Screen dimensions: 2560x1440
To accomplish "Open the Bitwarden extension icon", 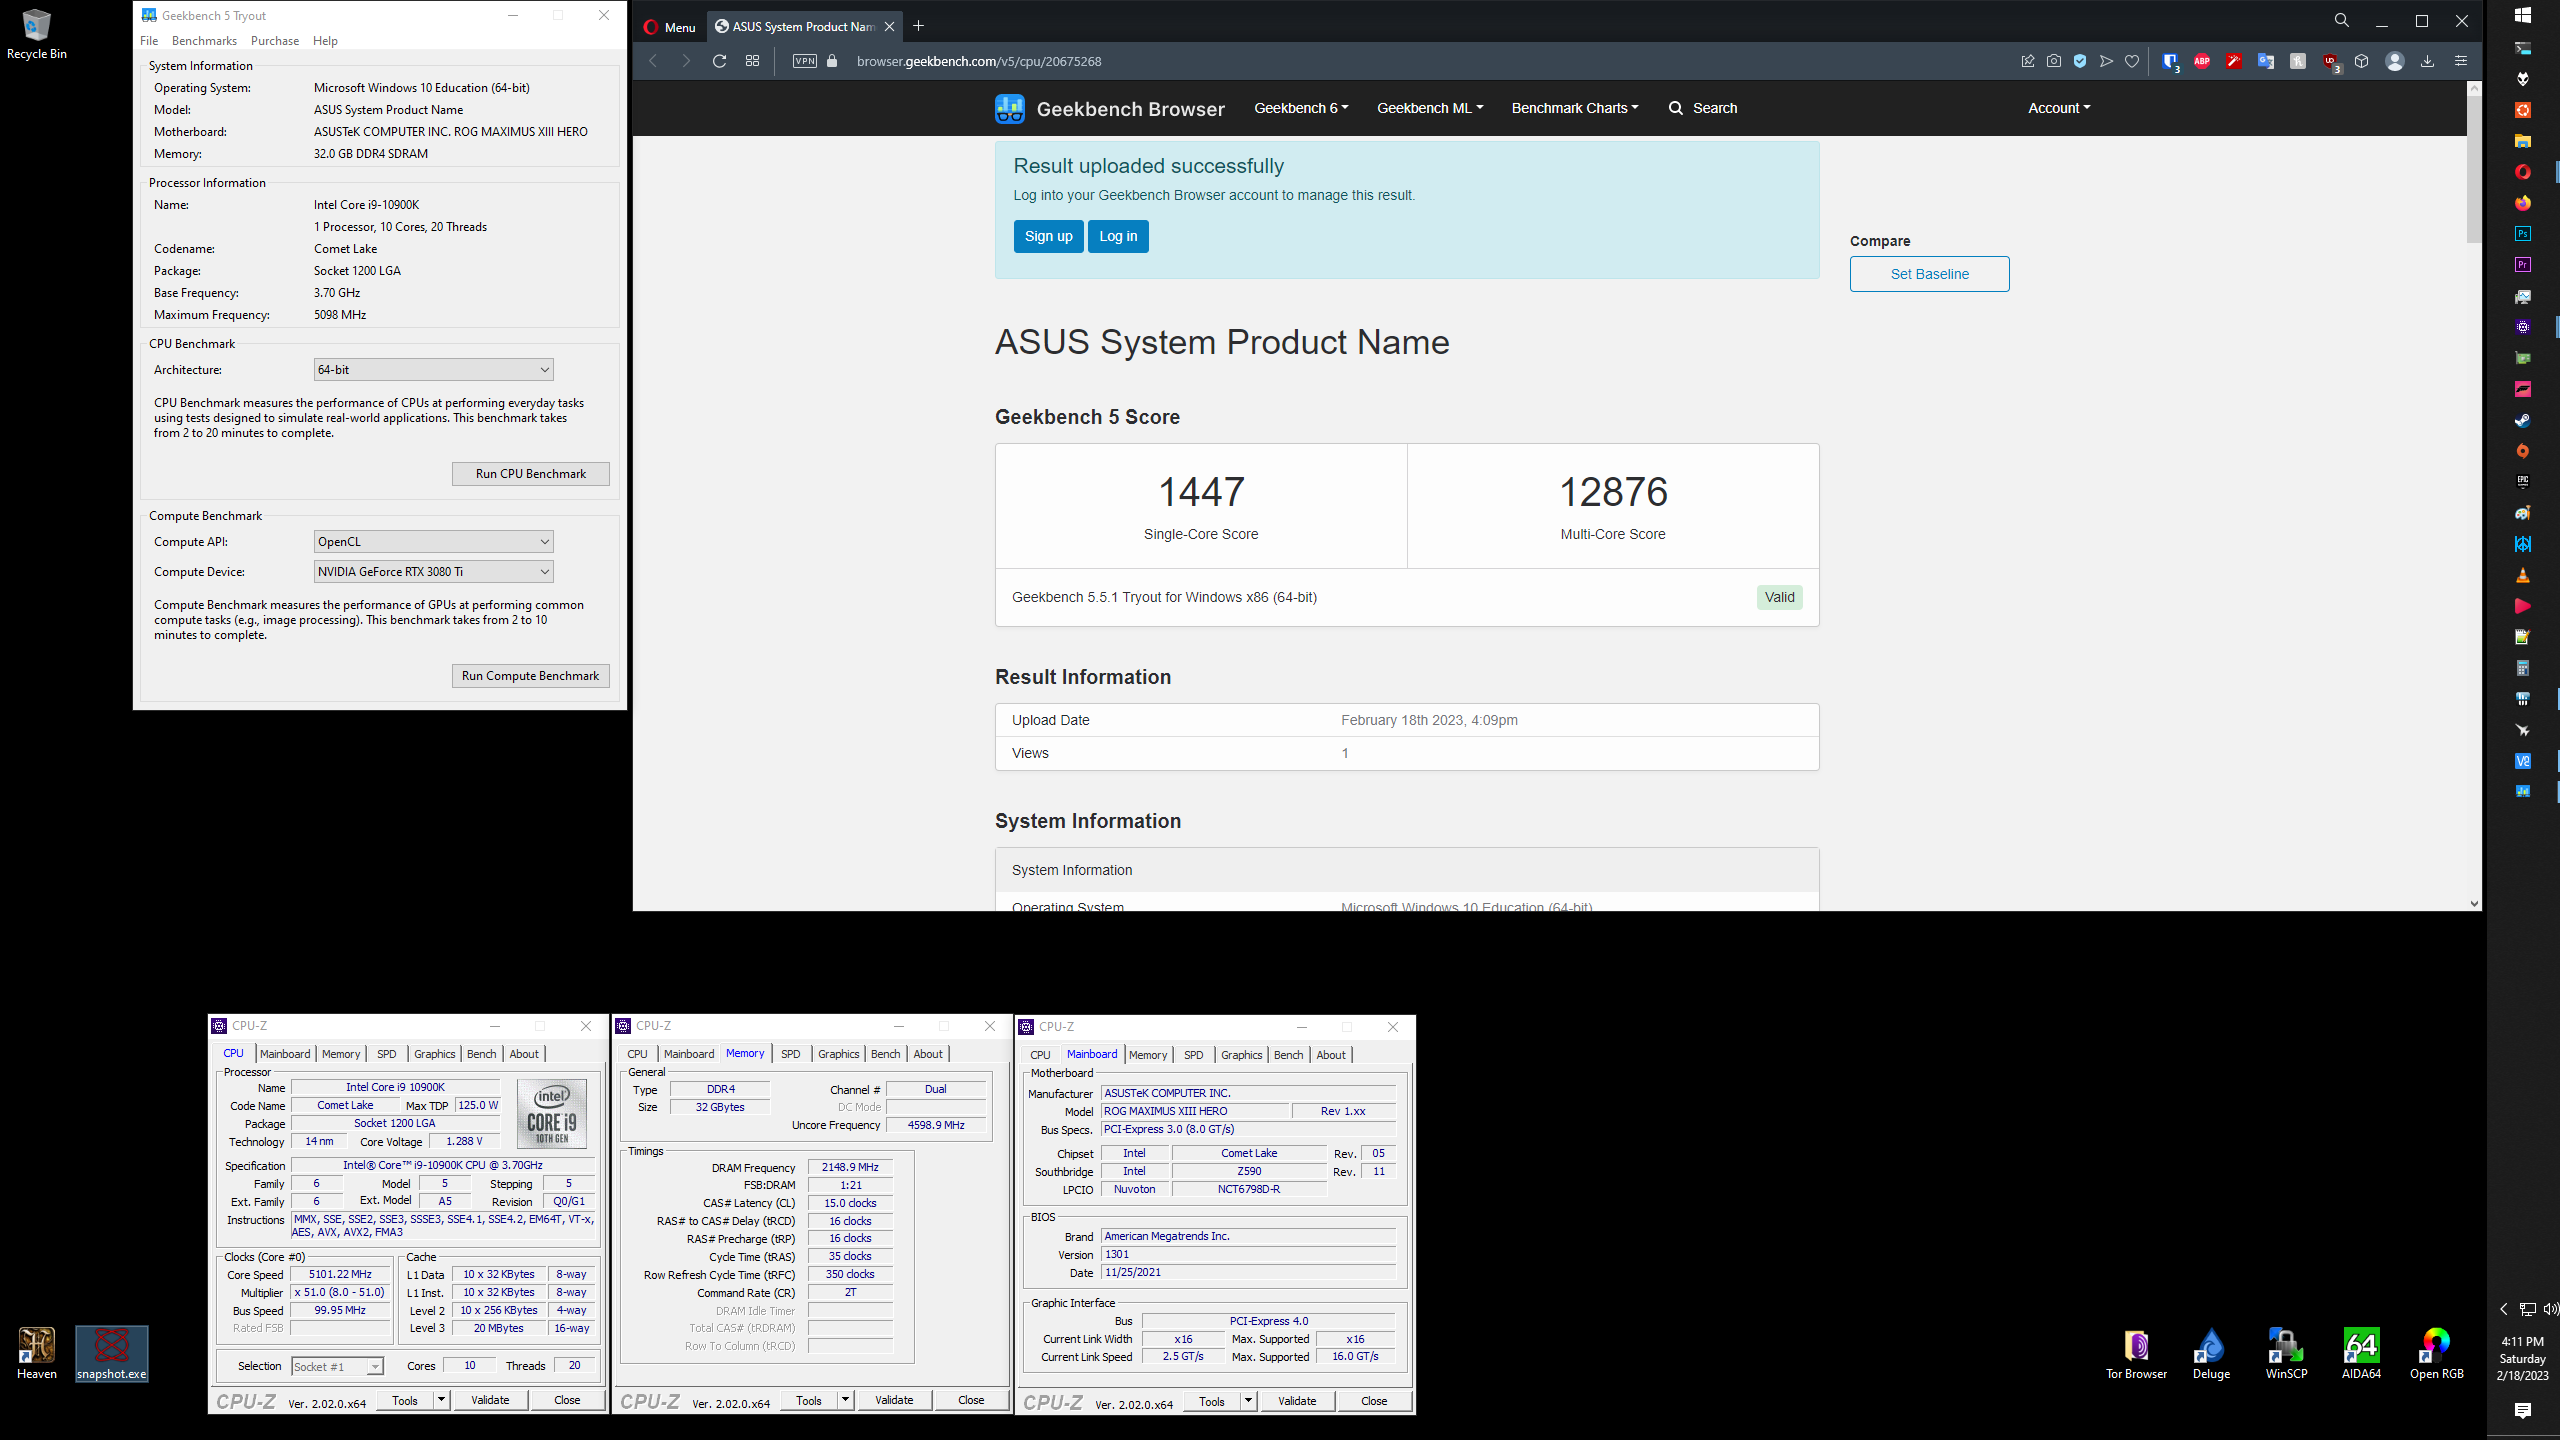I will tap(2170, 61).
